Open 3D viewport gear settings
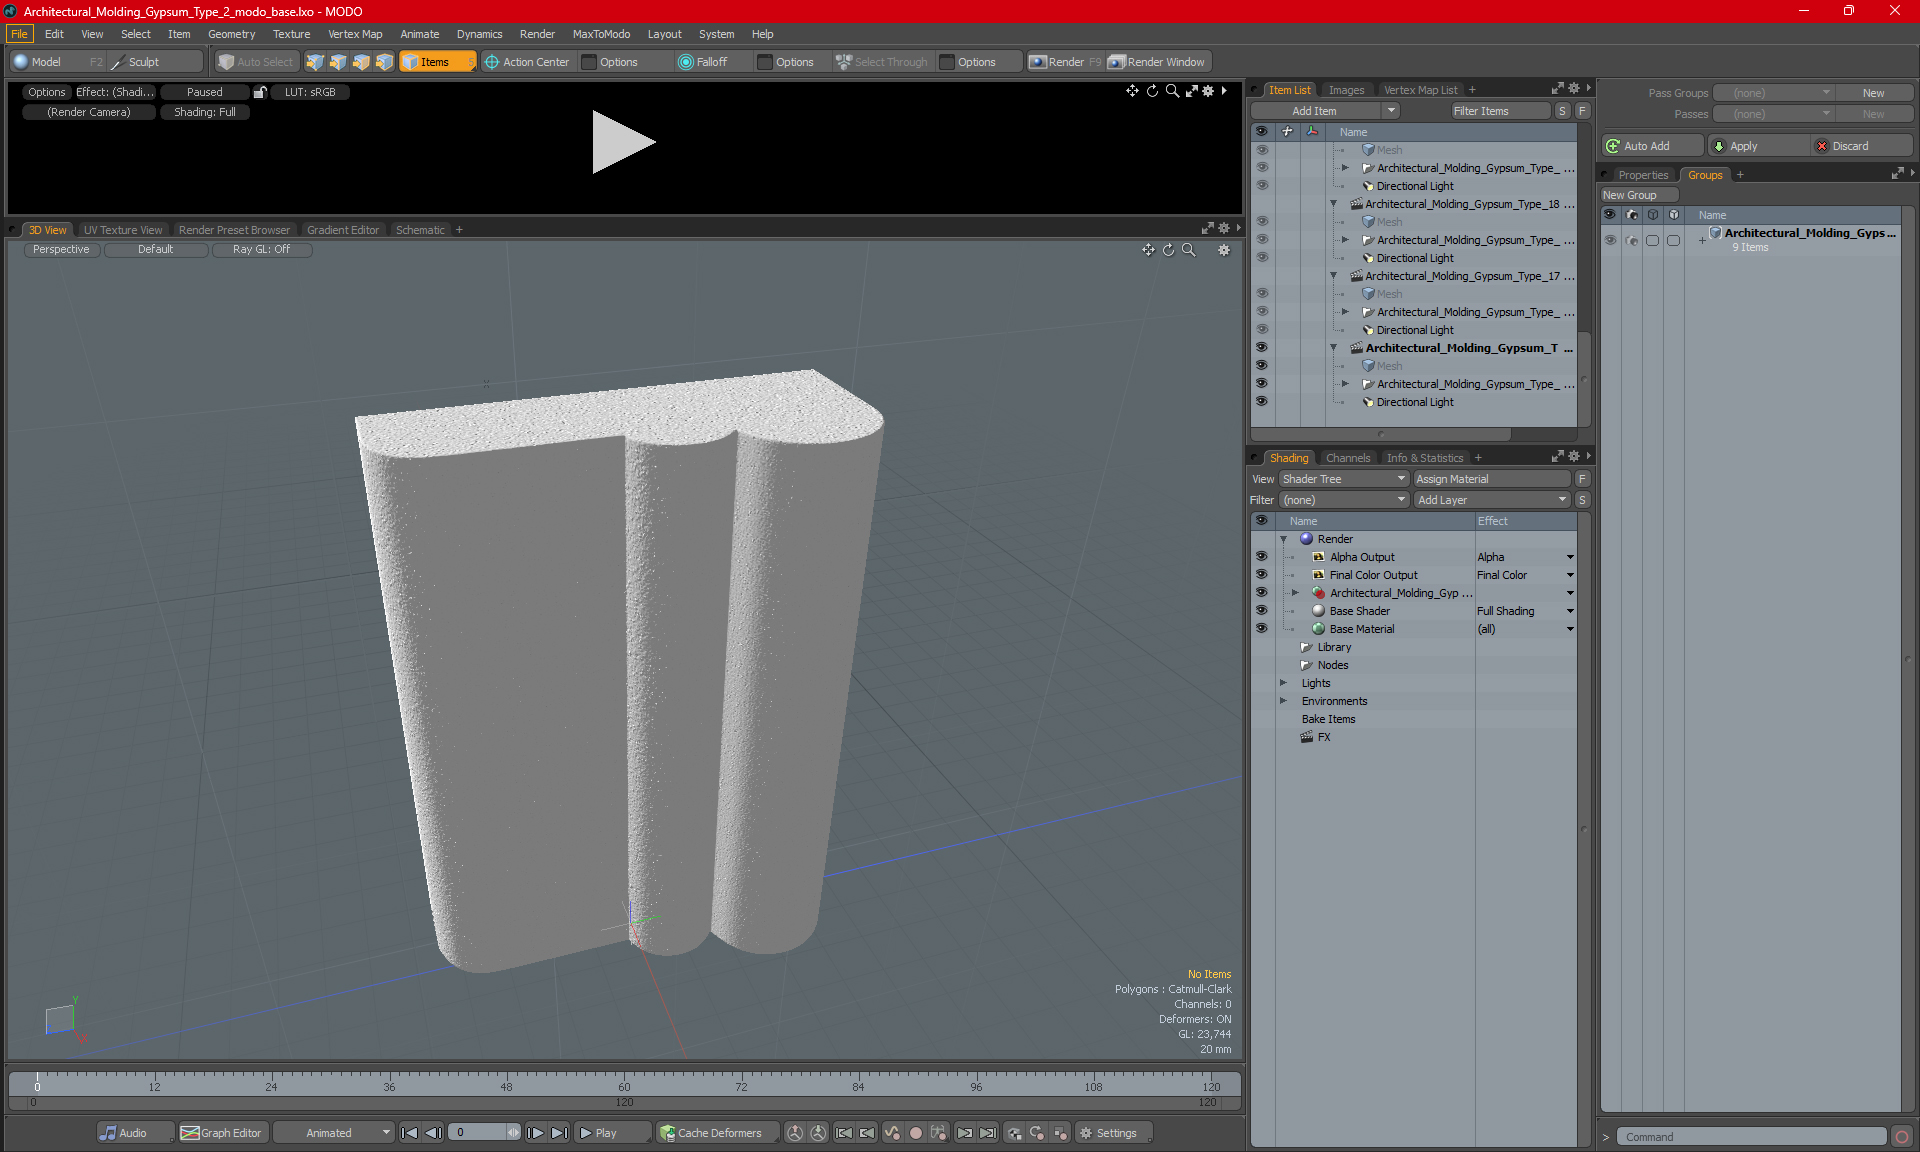Viewport: 1920px width, 1152px height. pos(1224,250)
